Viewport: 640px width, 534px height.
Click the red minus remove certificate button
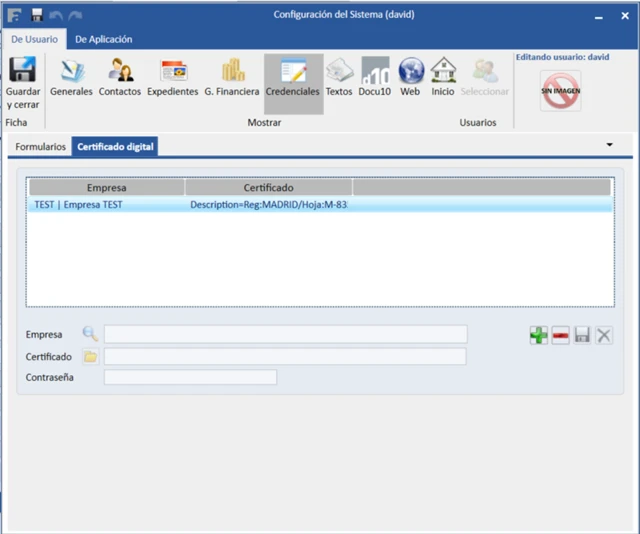(x=560, y=336)
